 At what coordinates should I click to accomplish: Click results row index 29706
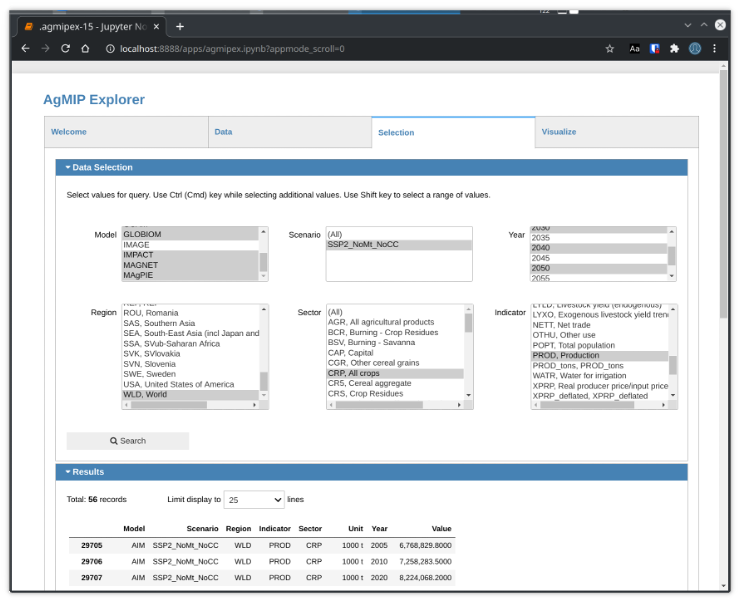pos(91,562)
